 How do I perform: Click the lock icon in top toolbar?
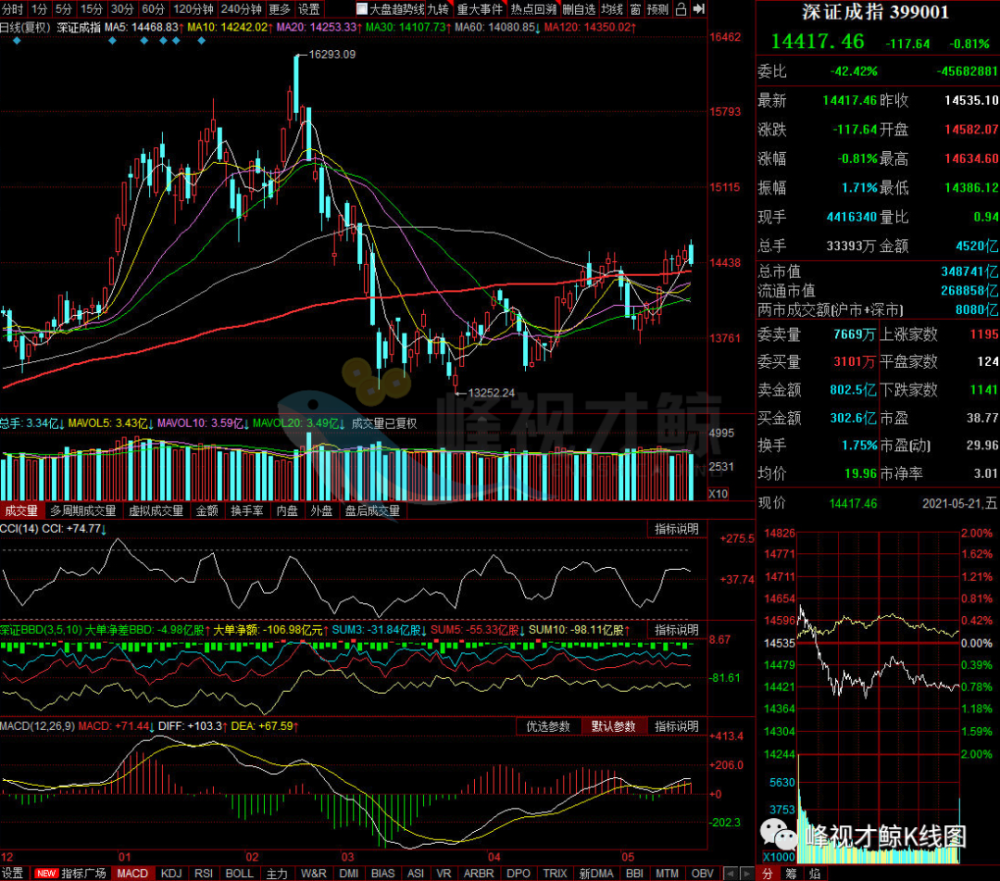(x=681, y=9)
